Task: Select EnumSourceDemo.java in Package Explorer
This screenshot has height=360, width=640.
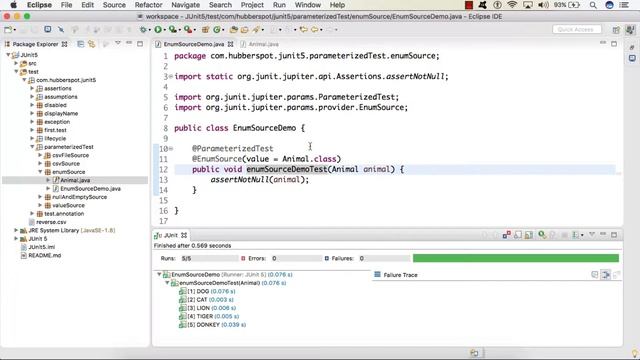Action: pyautogui.click(x=90, y=189)
